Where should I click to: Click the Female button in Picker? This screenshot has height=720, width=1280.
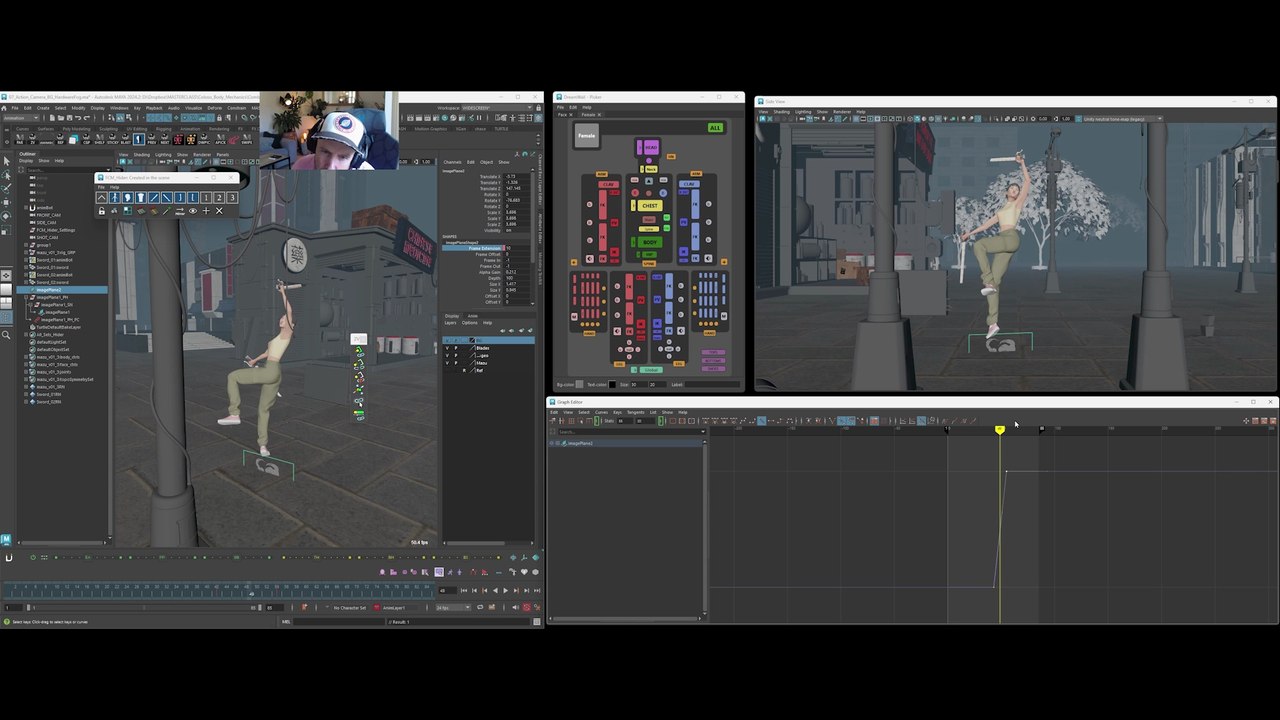pos(586,136)
